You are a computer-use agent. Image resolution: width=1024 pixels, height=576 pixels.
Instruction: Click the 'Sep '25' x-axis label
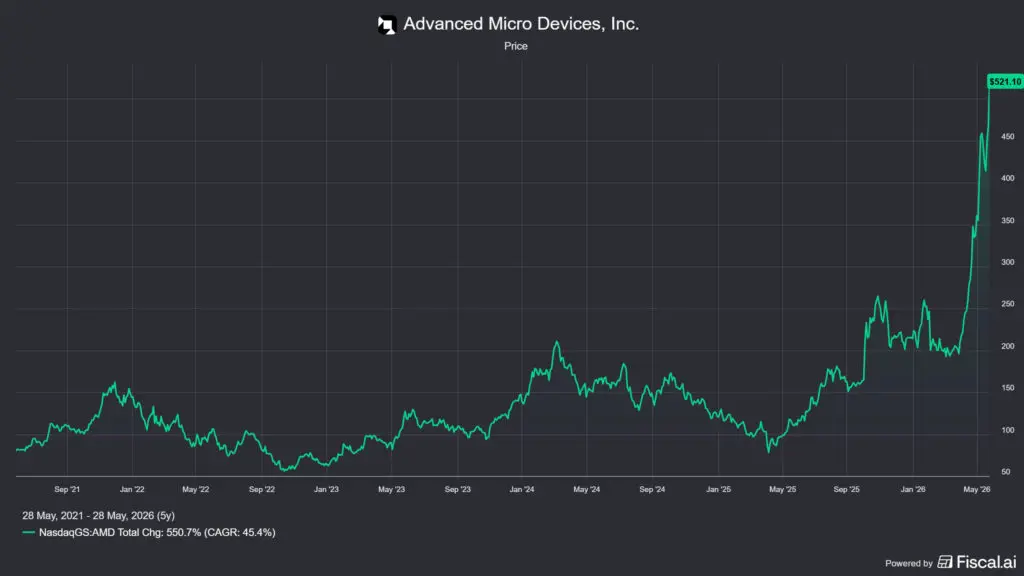(846, 489)
